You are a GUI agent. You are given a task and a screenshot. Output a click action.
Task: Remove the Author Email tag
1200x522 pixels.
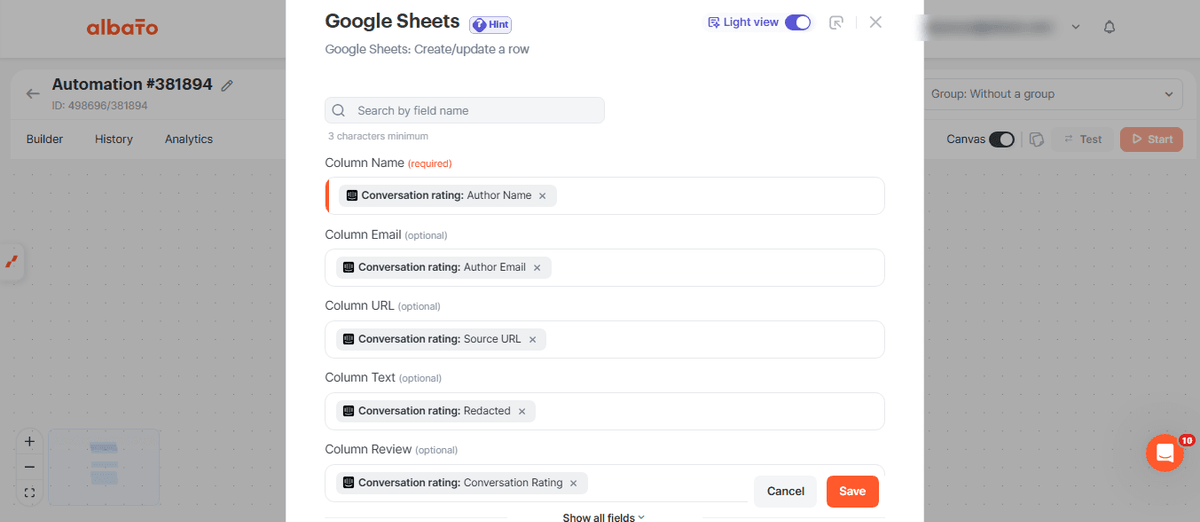pos(537,268)
